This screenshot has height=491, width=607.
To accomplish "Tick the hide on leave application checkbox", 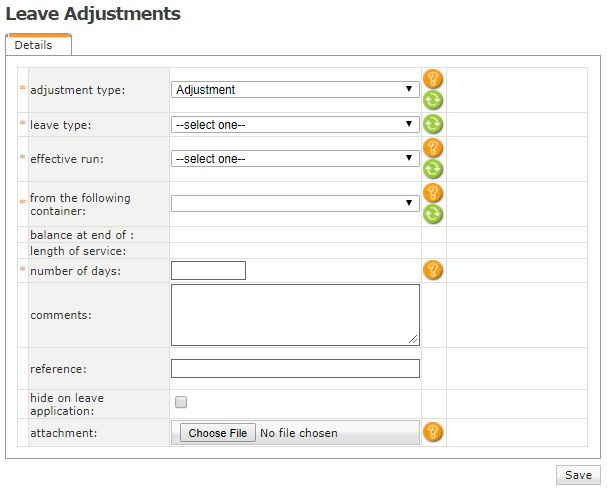I will pyautogui.click(x=181, y=402).
